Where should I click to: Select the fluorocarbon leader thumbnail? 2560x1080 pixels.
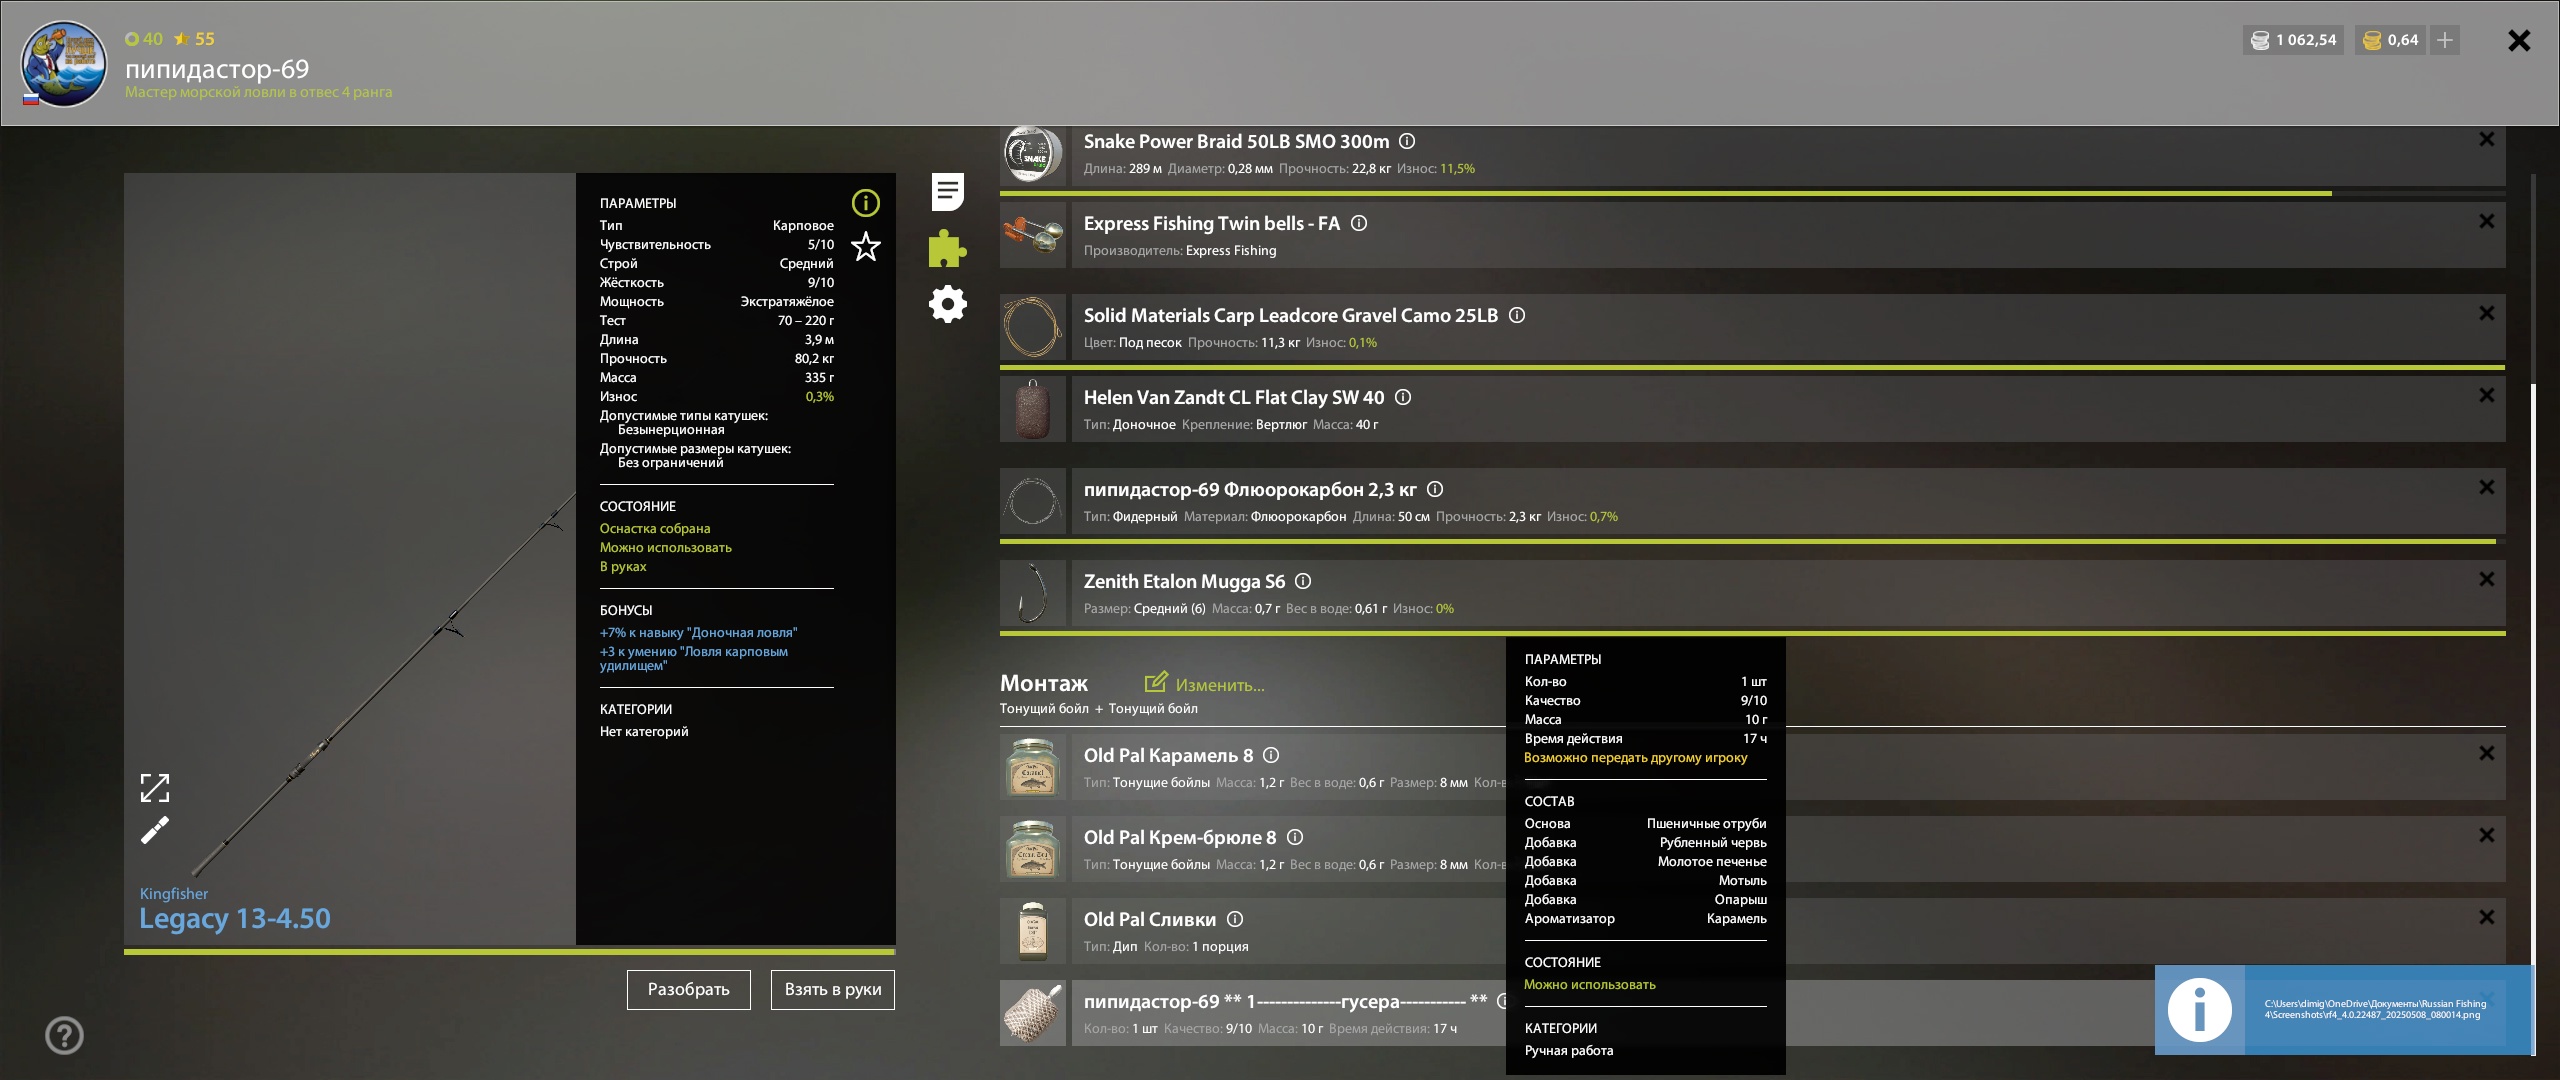1033,501
